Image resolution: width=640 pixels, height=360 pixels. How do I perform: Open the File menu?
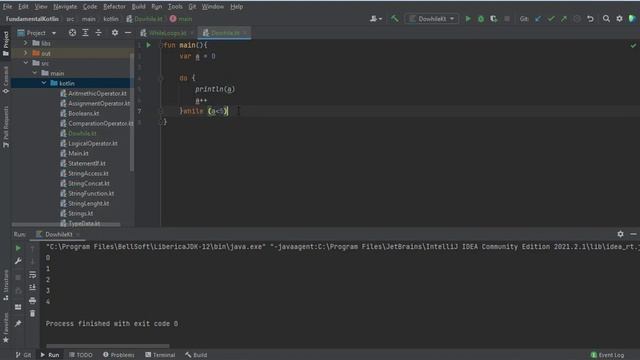click(x=7, y=7)
